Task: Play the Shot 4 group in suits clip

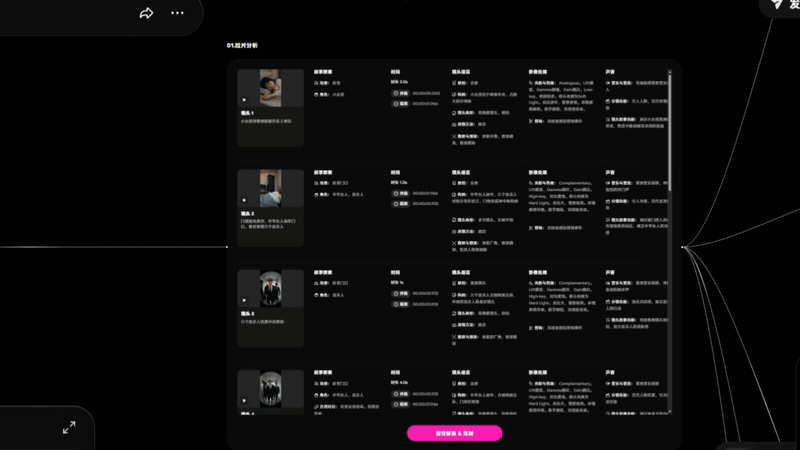Action: point(244,401)
